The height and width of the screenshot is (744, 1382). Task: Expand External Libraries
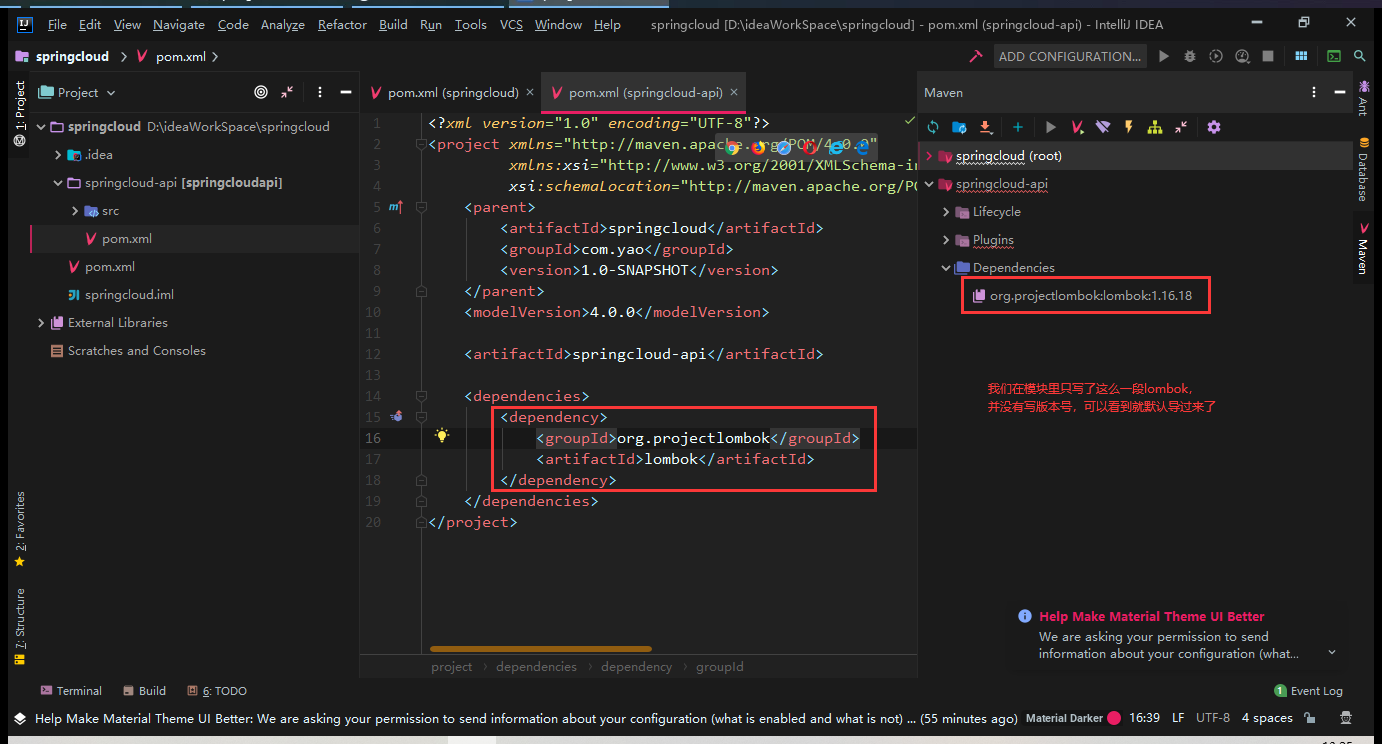(41, 323)
